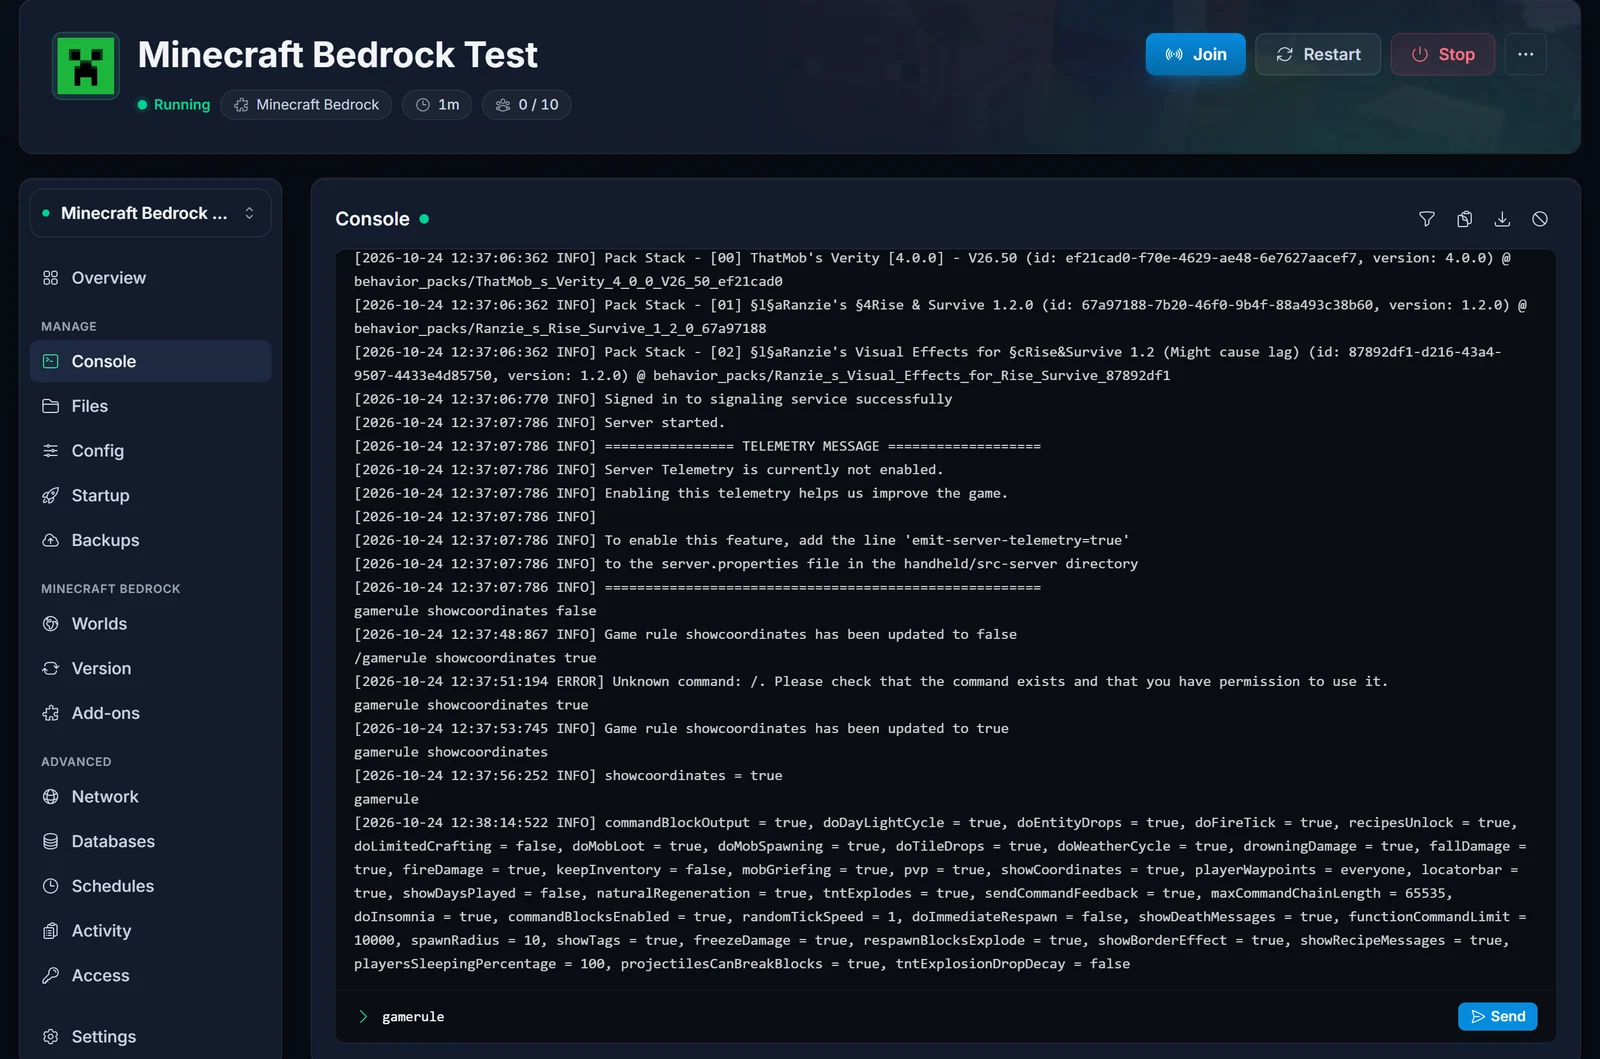Open the Files section
Image resolution: width=1600 pixels, height=1059 pixels.
coord(150,406)
